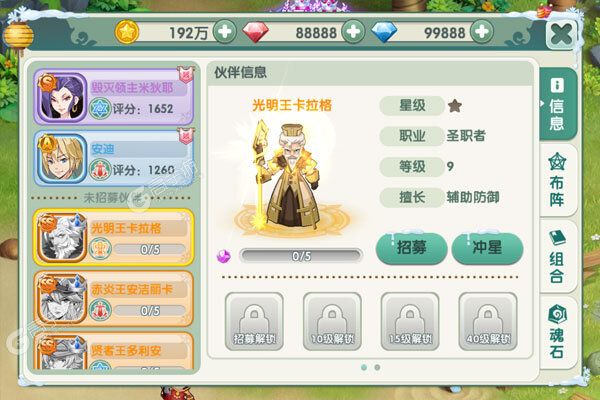Select the 信息 info tab

click(x=557, y=104)
